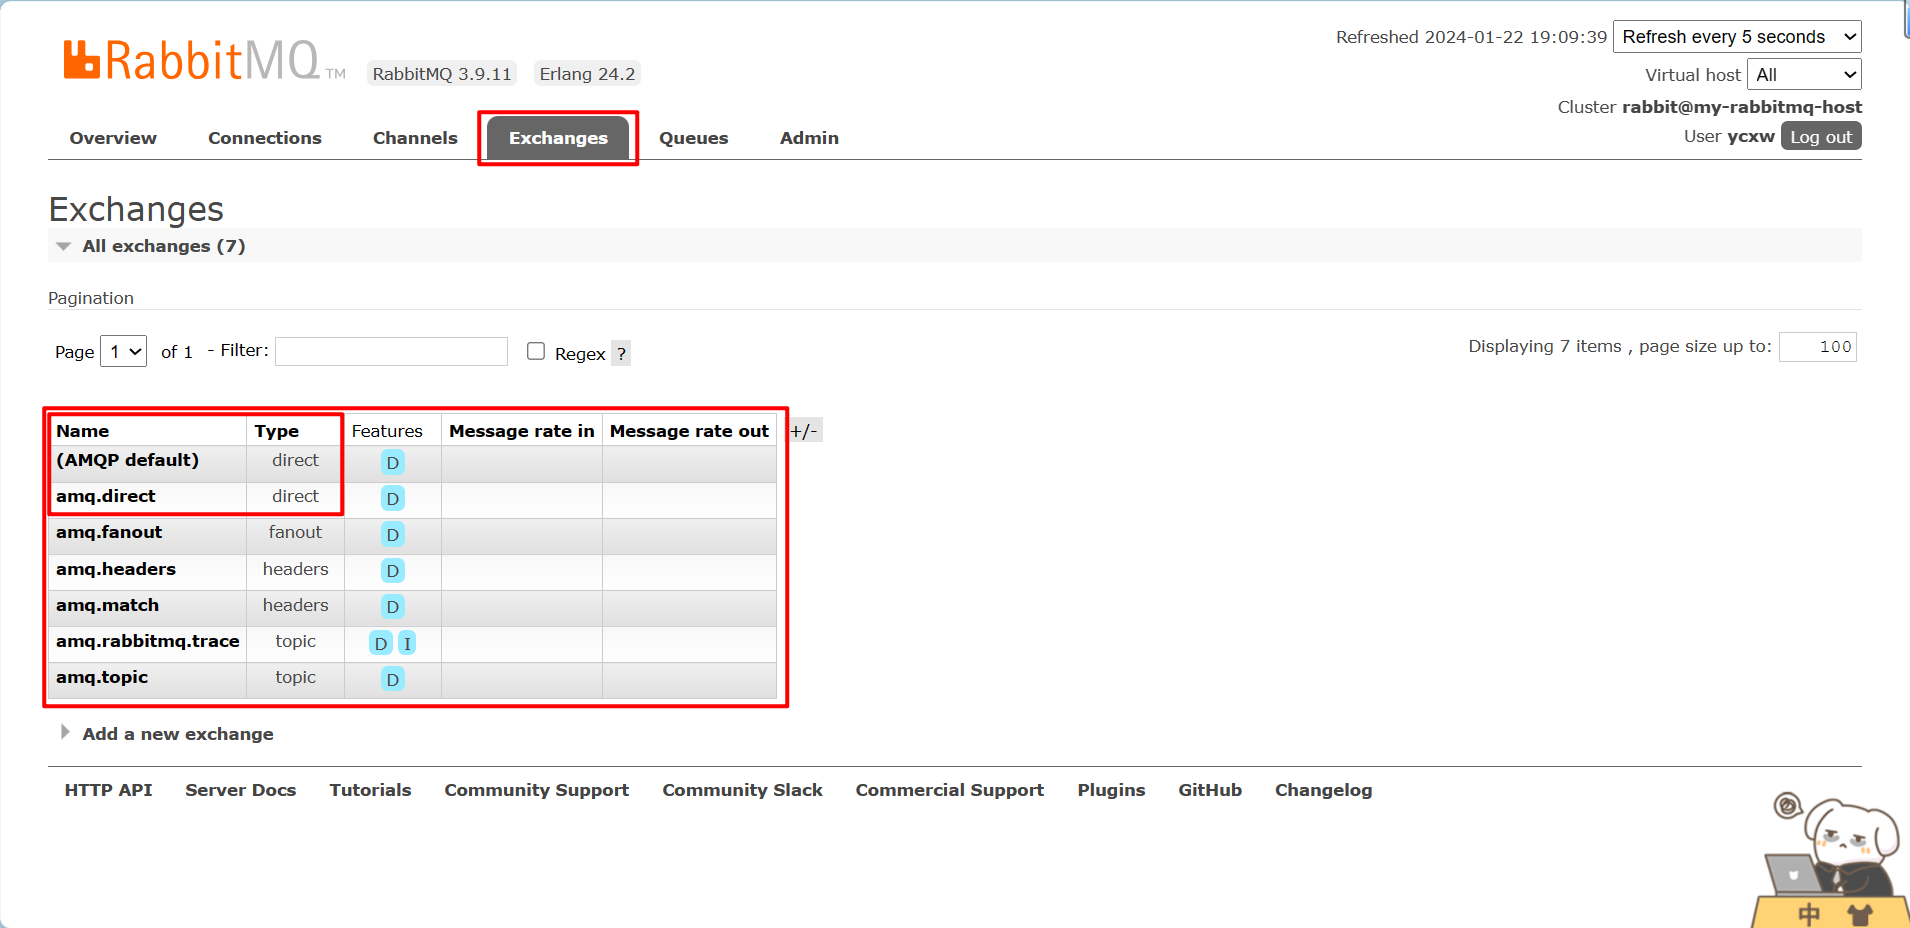Click the +/- column selector
Image resolution: width=1910 pixels, height=928 pixels.
(x=804, y=431)
